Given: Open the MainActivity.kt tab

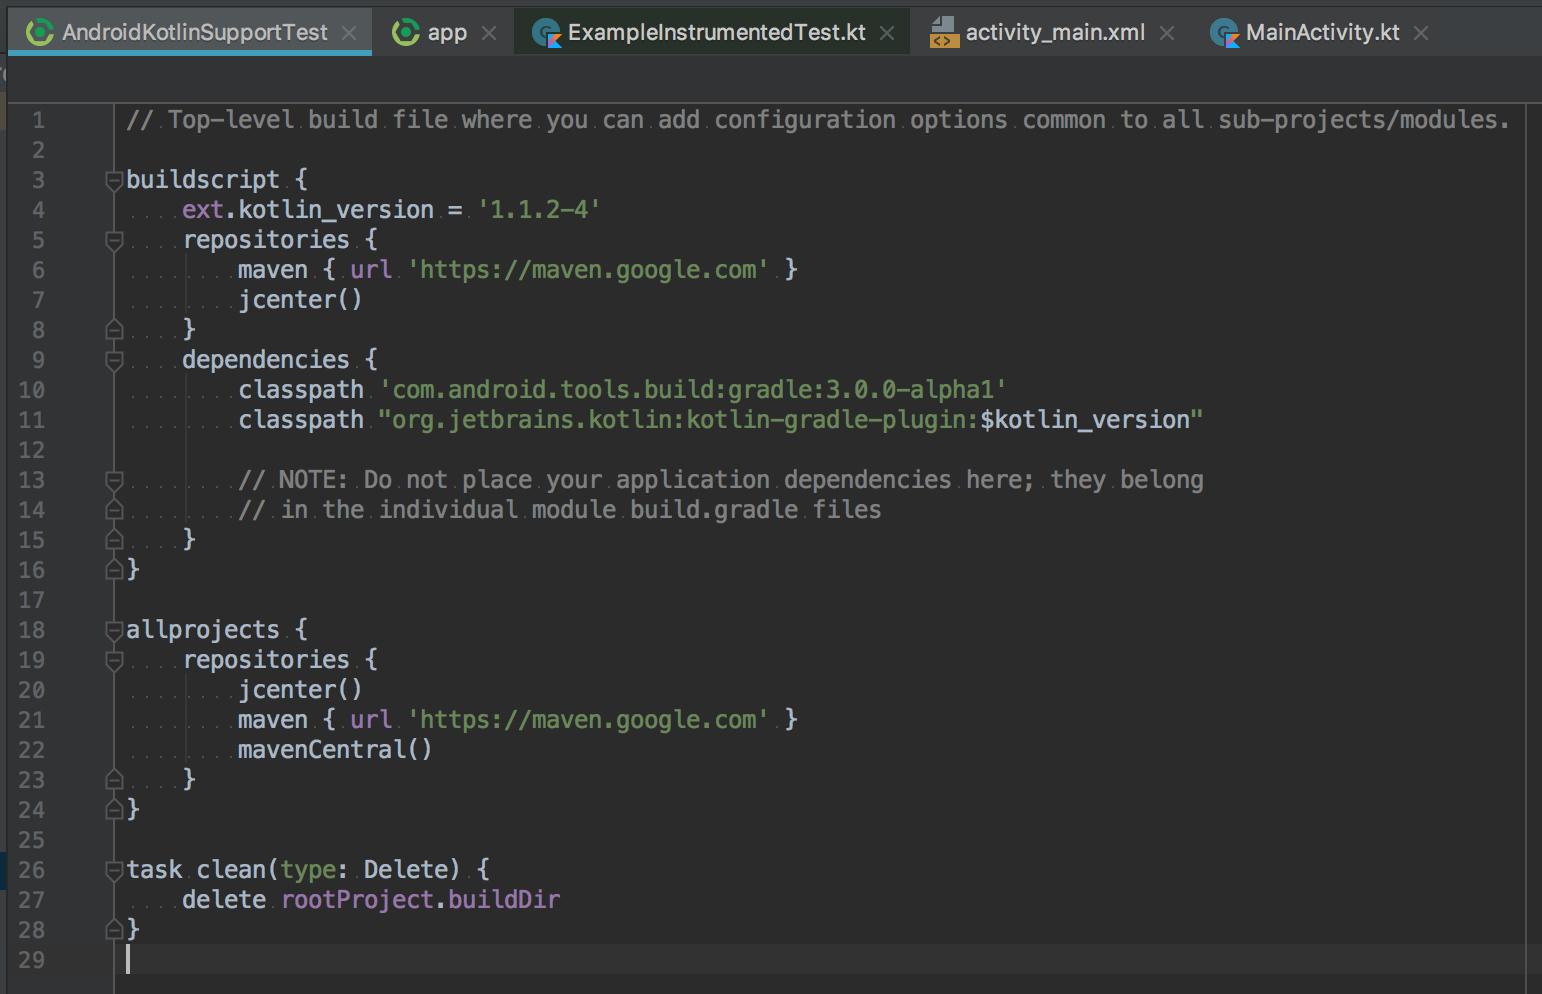Looking at the screenshot, I should [x=1320, y=32].
